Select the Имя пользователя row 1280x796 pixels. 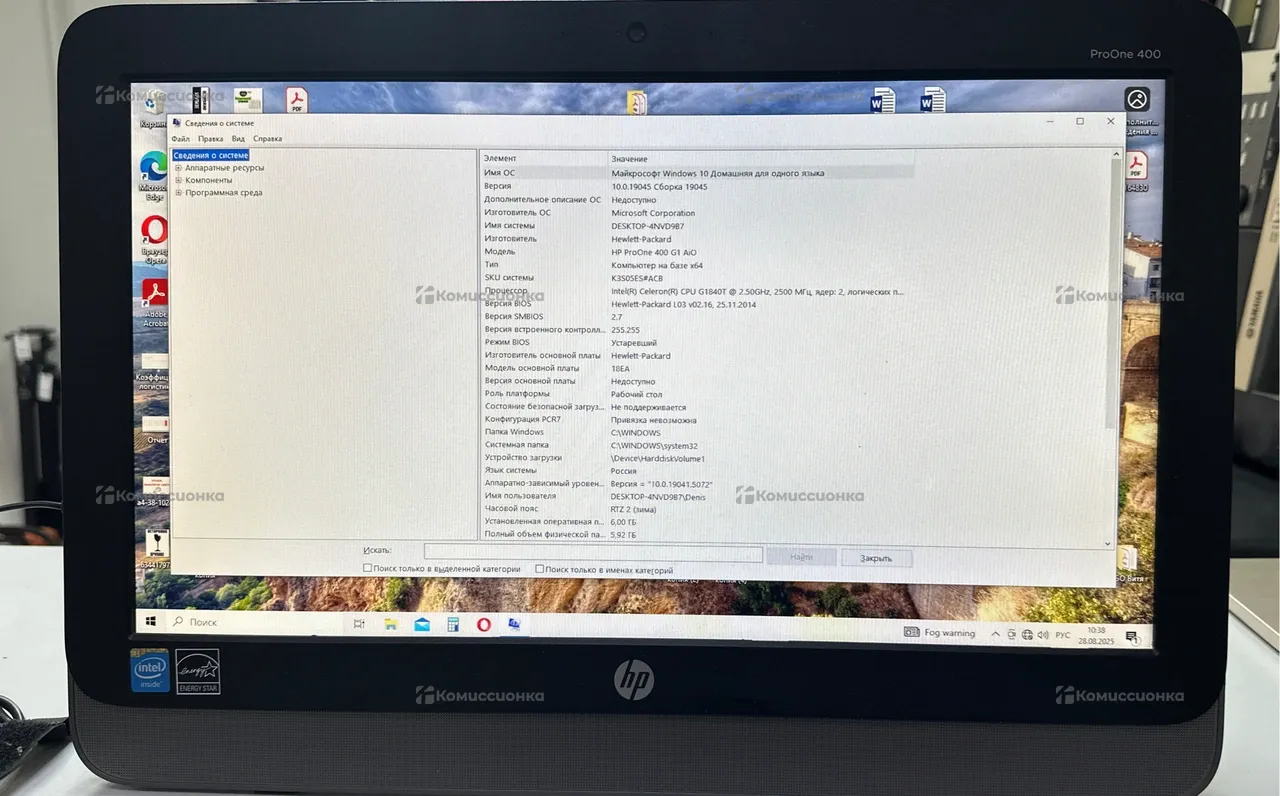(x=697, y=496)
